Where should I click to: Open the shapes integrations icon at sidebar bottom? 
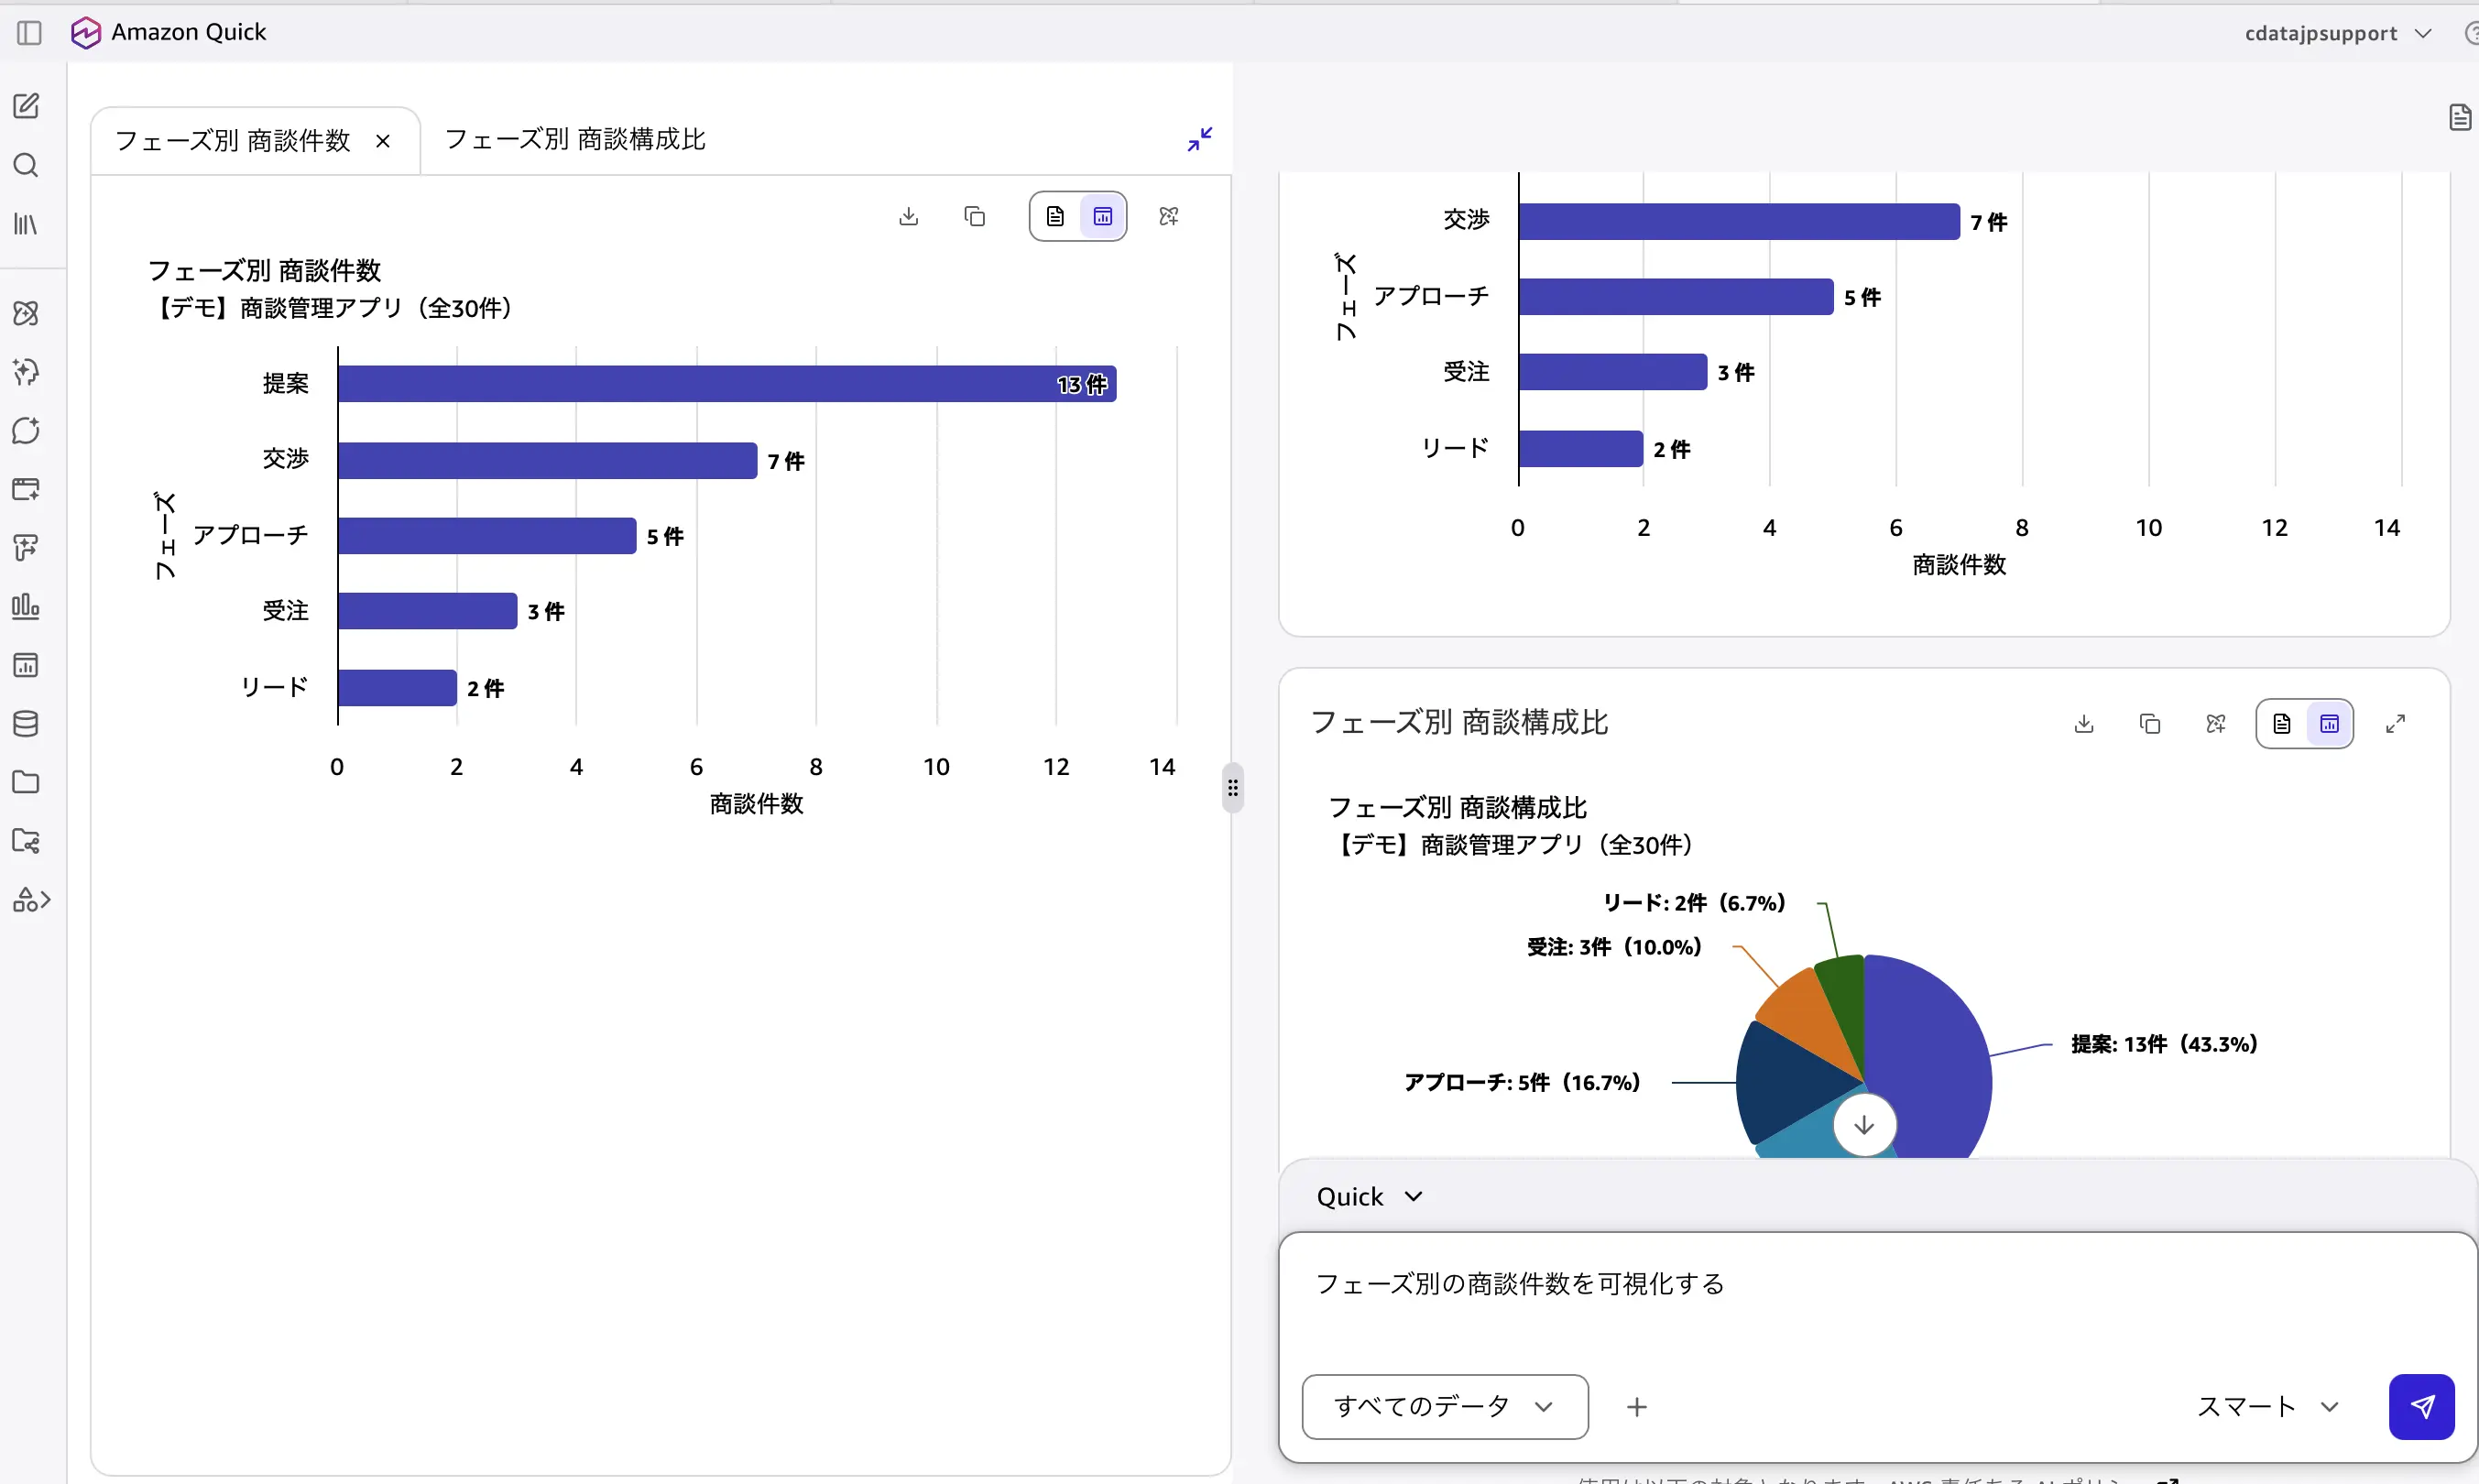[31, 900]
